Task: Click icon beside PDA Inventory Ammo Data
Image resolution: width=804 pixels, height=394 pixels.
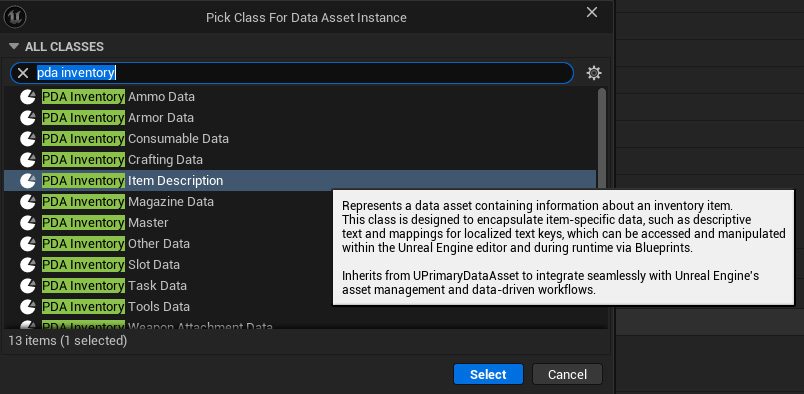Action: click(x=28, y=97)
